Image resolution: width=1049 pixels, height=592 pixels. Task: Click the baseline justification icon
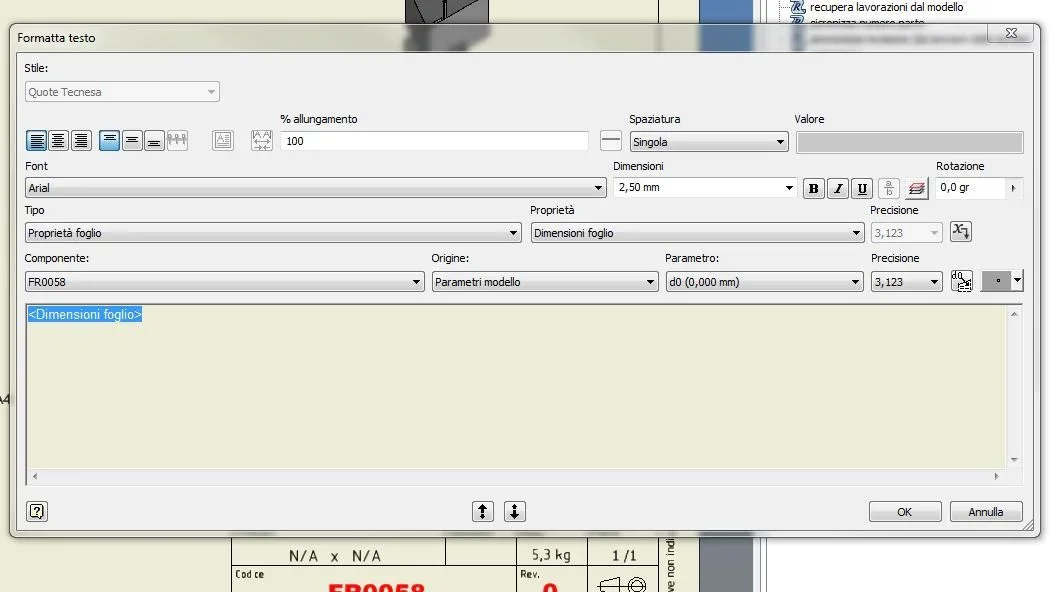177,140
